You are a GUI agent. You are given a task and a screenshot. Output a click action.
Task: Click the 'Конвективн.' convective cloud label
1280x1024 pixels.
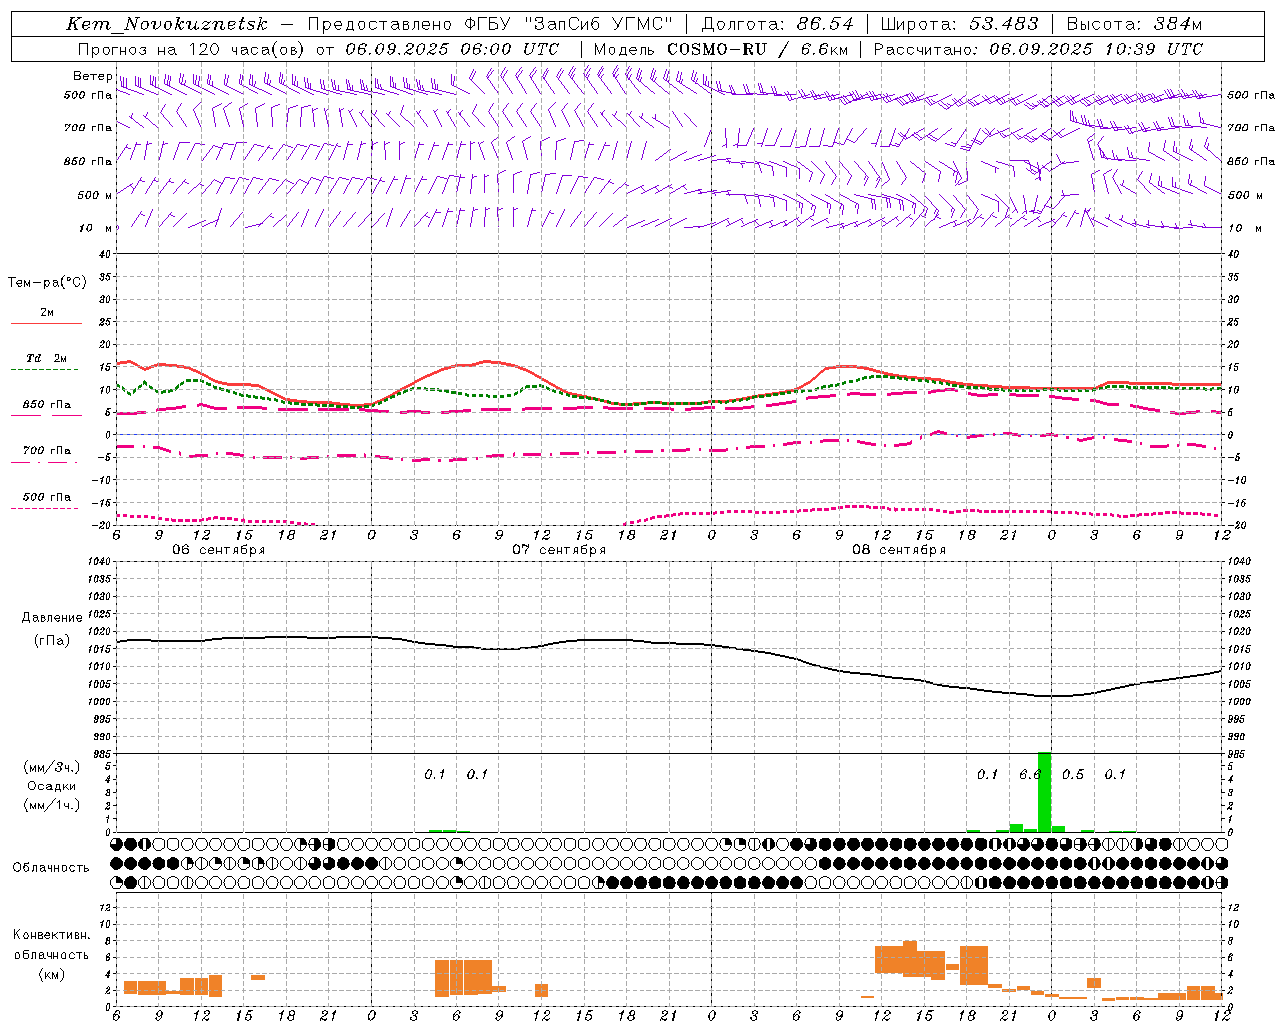(x=51, y=935)
